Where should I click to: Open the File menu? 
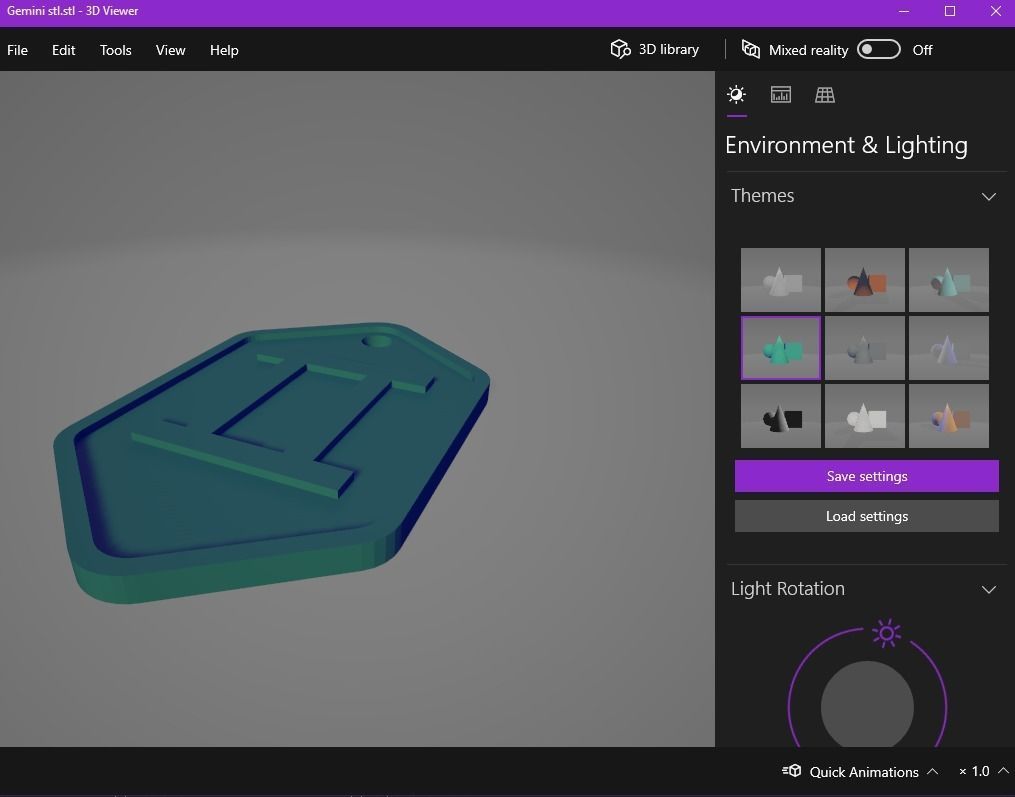click(x=17, y=50)
